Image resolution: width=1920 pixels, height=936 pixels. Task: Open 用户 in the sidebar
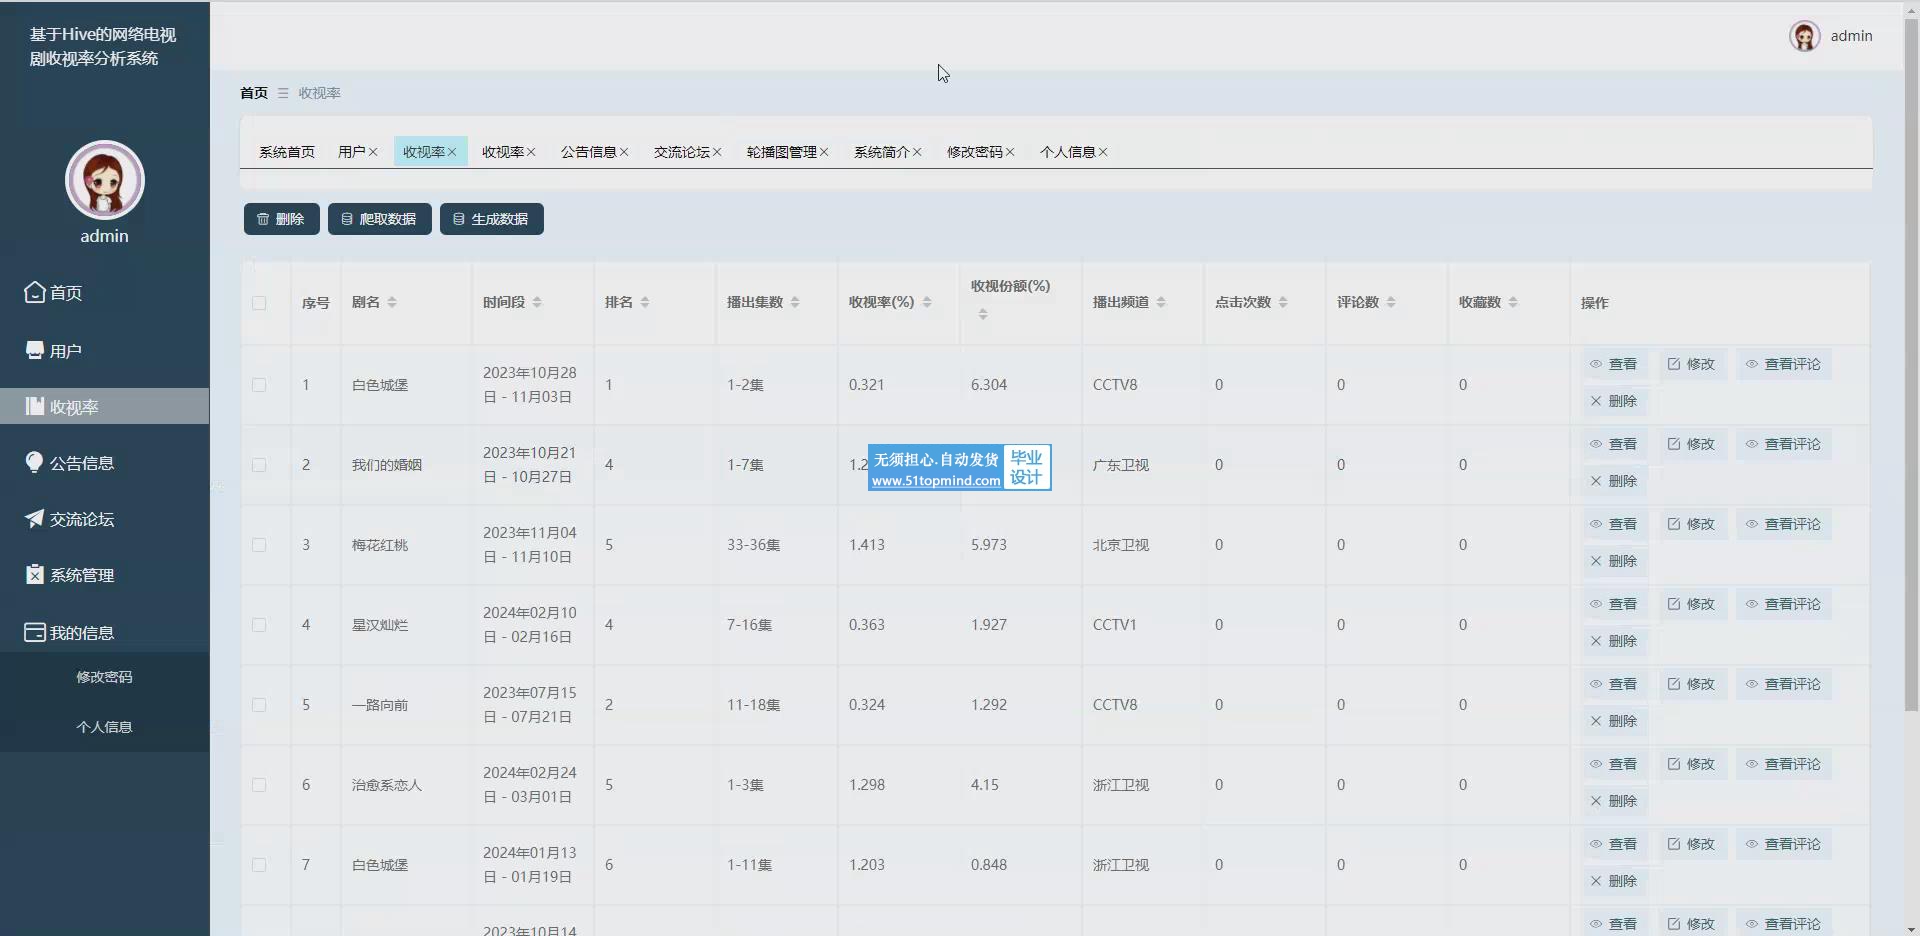pyautogui.click(x=104, y=350)
